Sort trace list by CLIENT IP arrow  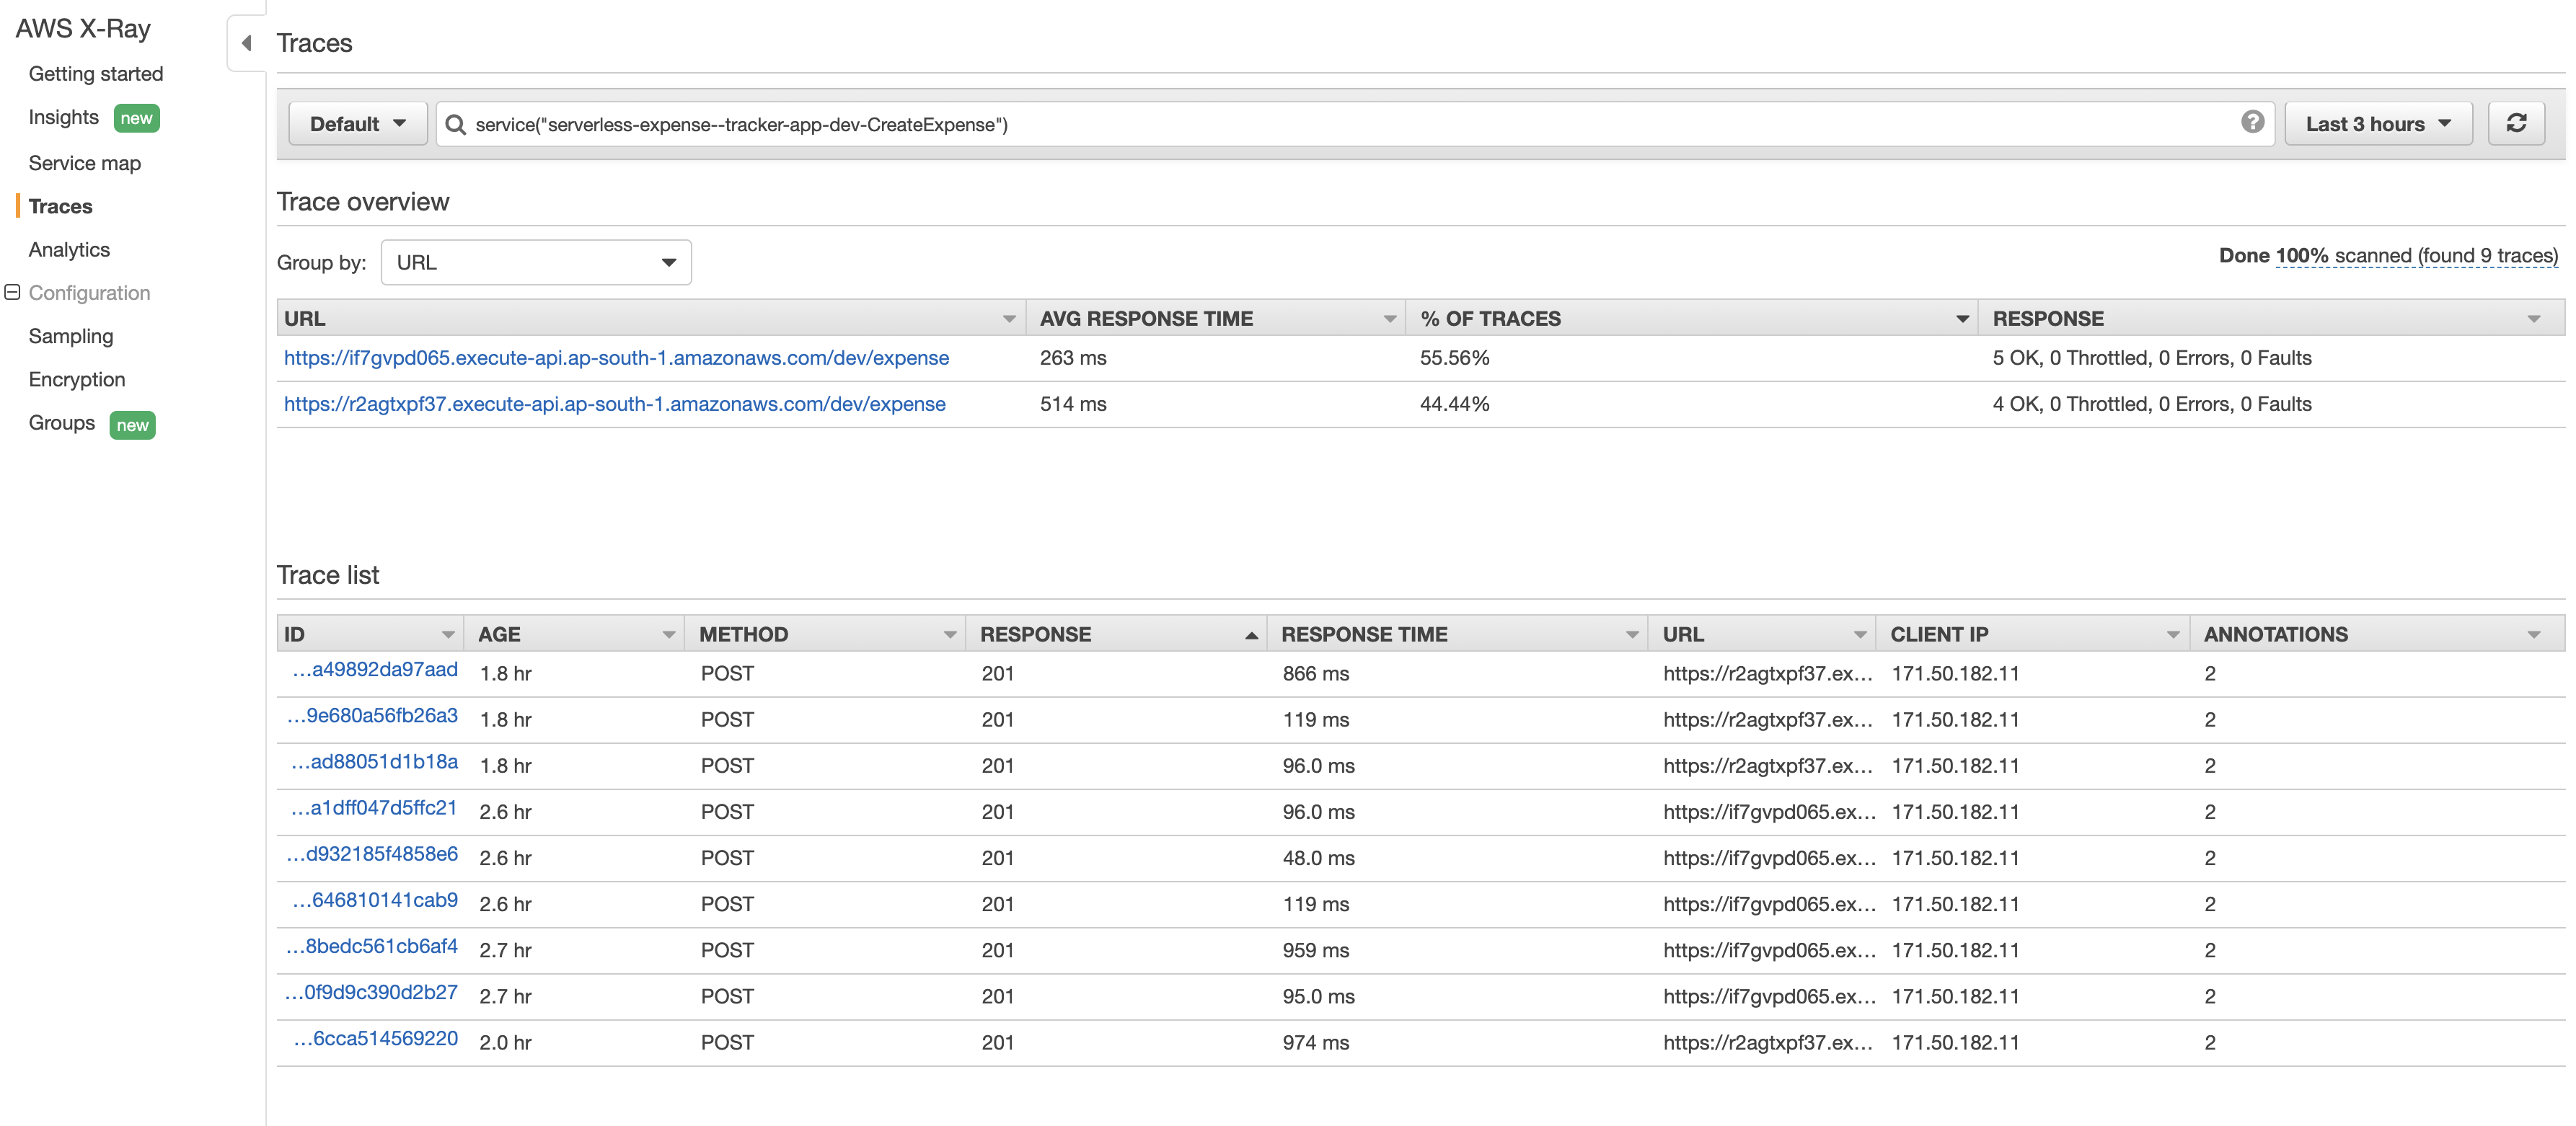2173,635
